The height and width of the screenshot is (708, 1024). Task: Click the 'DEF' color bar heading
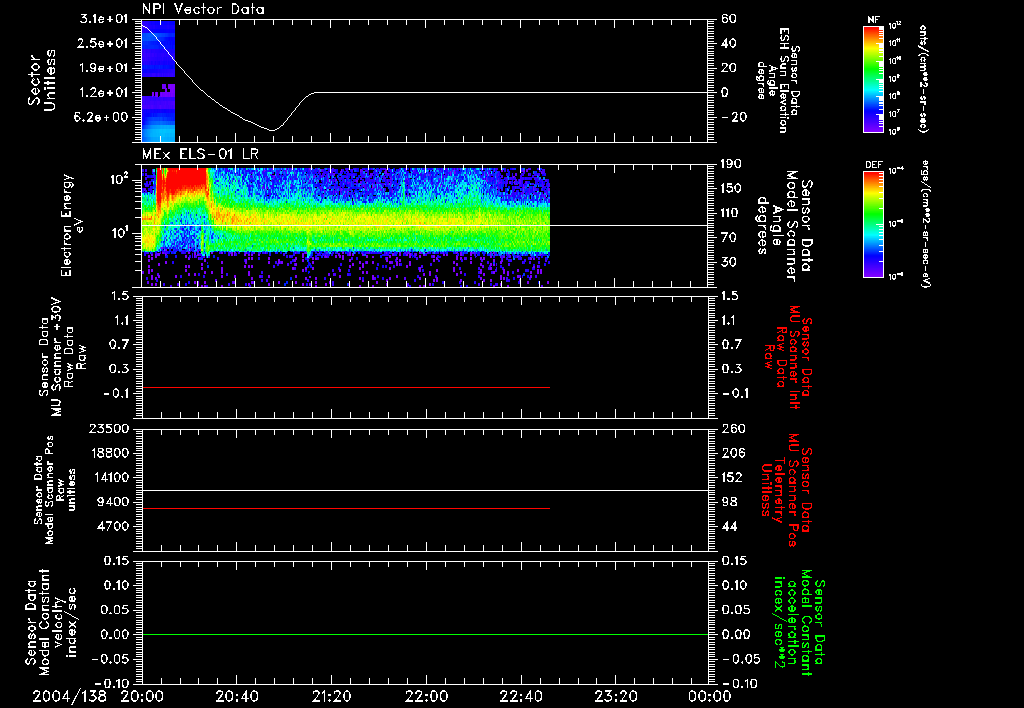click(874, 165)
